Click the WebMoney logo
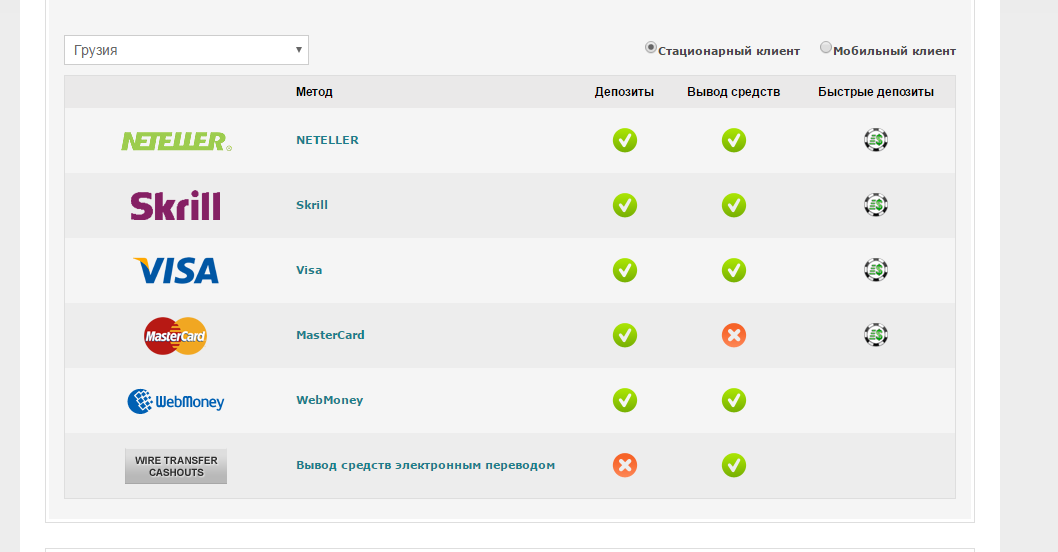Screen dimensions: 1058x552 [x=176, y=401]
